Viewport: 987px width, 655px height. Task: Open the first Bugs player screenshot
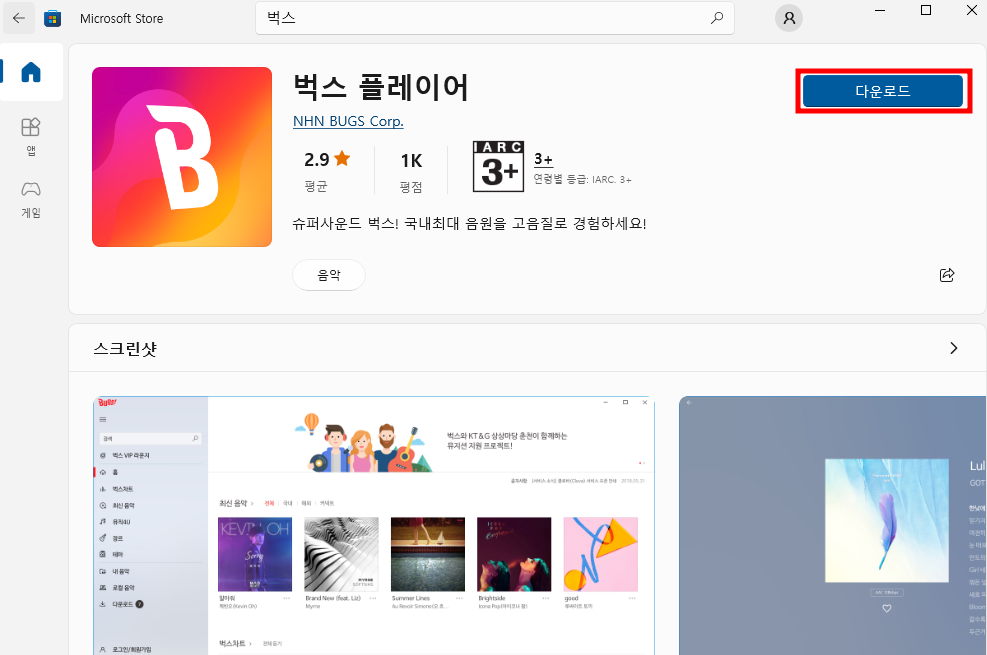click(374, 525)
